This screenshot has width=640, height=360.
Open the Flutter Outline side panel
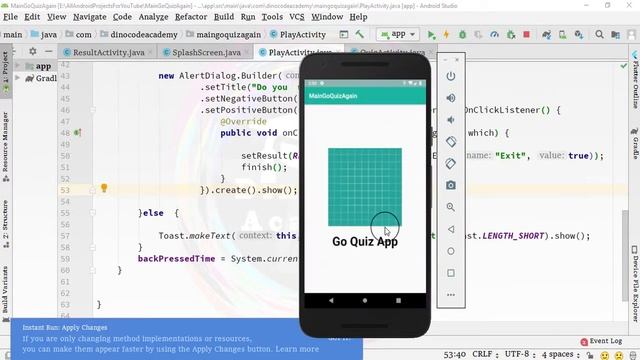(635, 79)
